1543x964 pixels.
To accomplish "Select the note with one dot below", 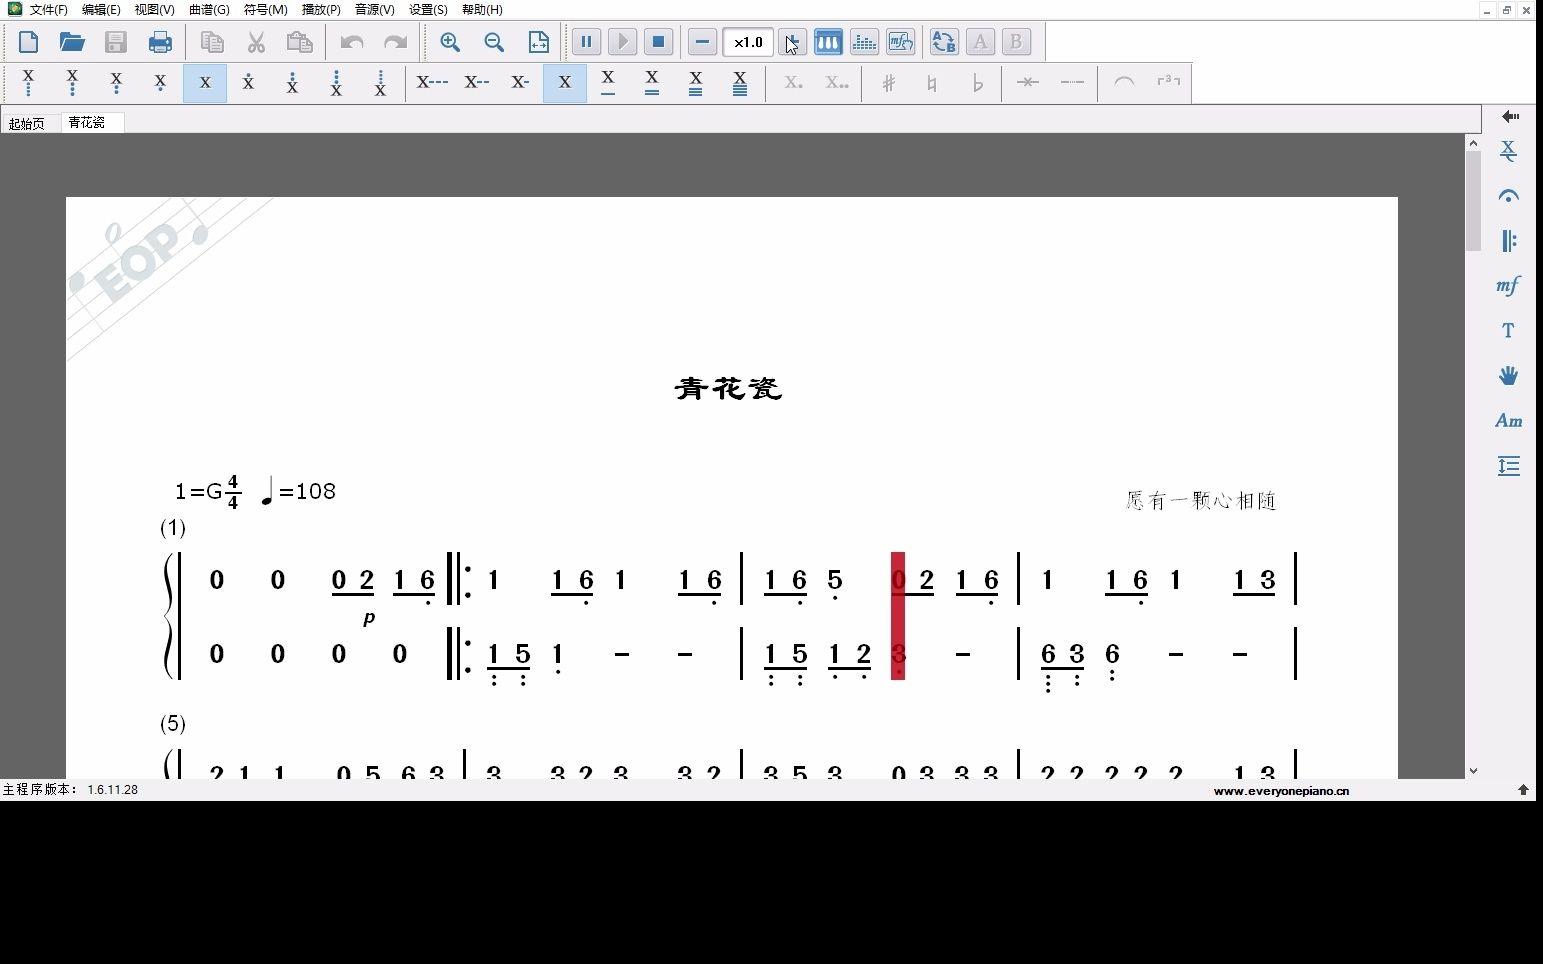I will (160, 83).
